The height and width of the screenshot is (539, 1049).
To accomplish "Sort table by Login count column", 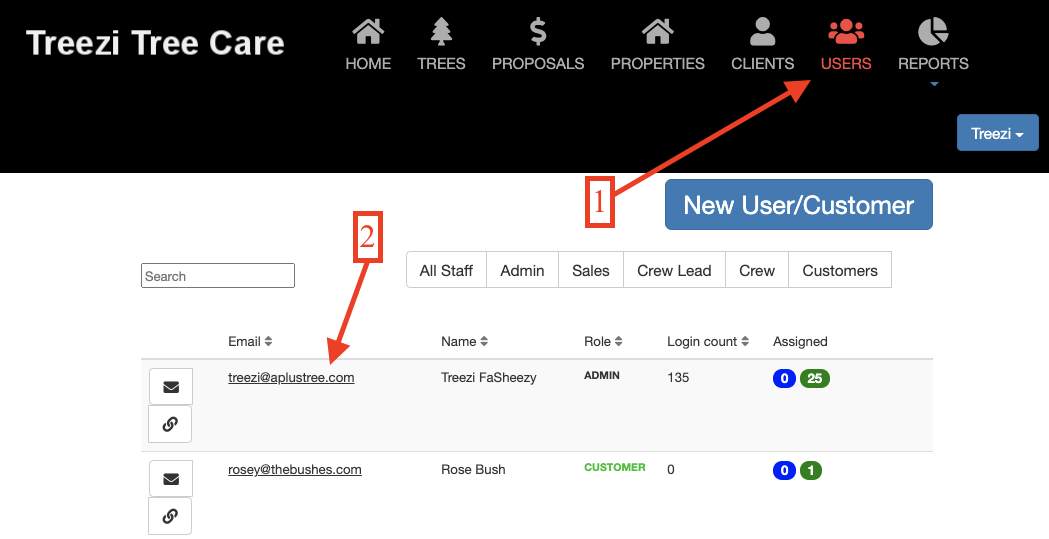I will pyautogui.click(x=708, y=342).
